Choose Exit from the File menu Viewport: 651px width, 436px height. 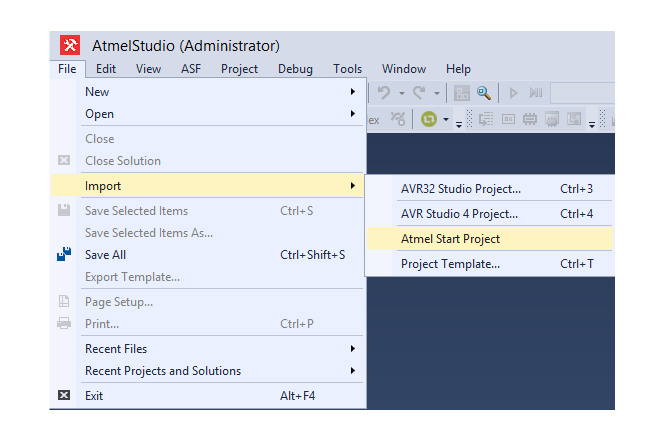click(94, 396)
